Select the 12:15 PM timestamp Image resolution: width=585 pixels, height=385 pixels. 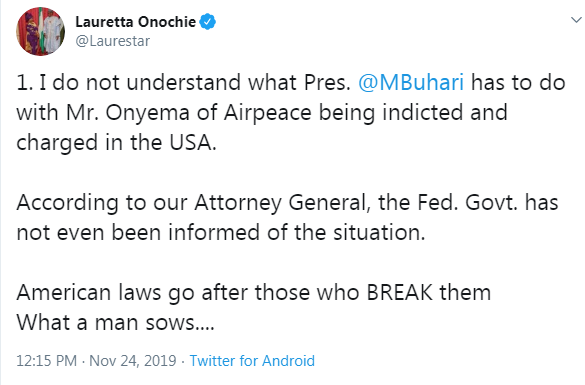pyautogui.click(x=47, y=361)
